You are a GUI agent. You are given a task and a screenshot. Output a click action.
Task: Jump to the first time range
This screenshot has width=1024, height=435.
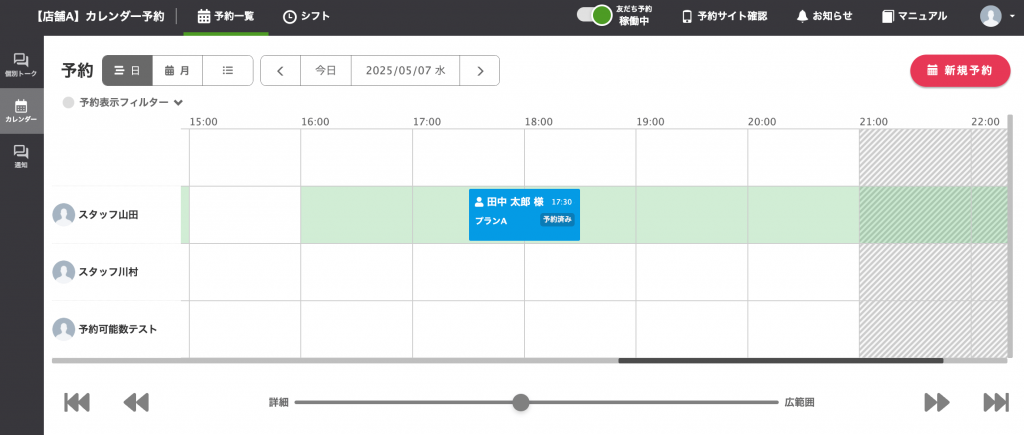point(77,402)
